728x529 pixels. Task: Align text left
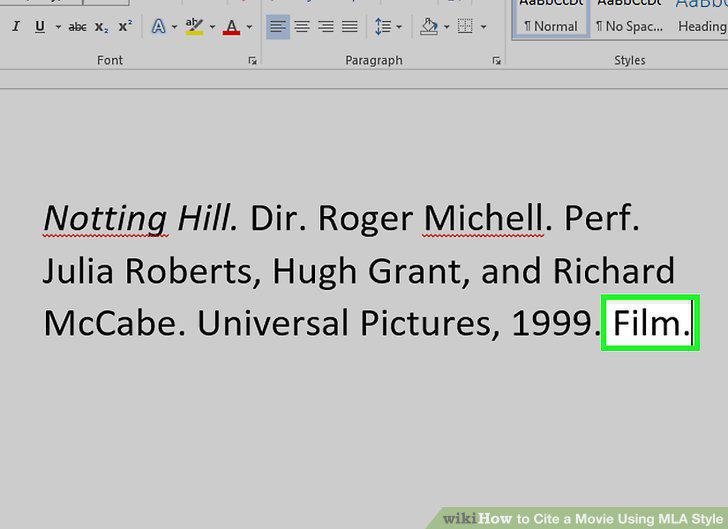278,26
